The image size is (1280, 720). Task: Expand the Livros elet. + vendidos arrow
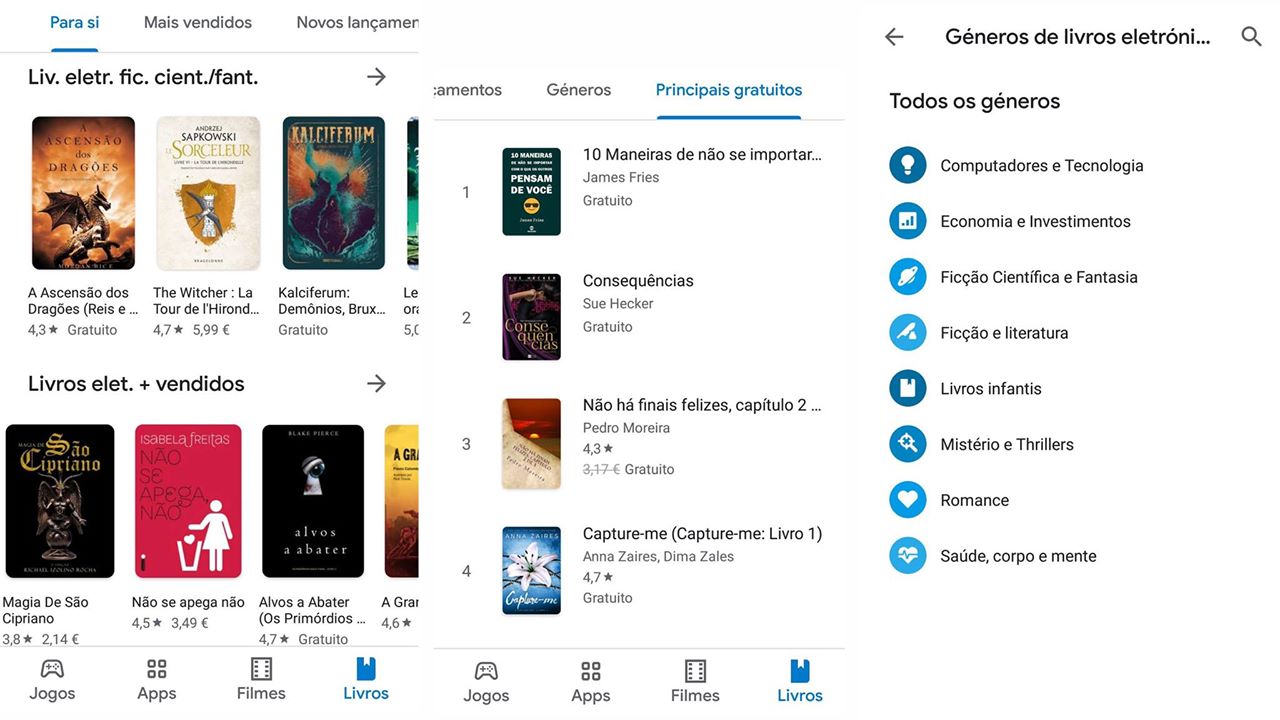pos(376,384)
